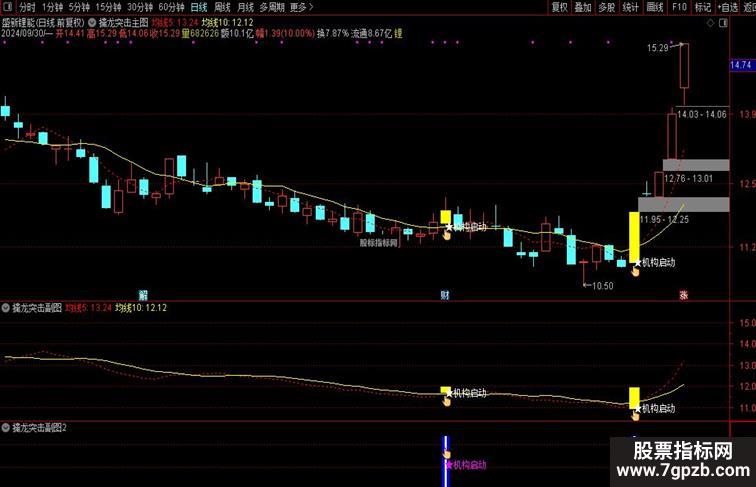Click the 叠加 overlay button
Image resolution: width=756 pixels, height=487 pixels.
point(583,7)
